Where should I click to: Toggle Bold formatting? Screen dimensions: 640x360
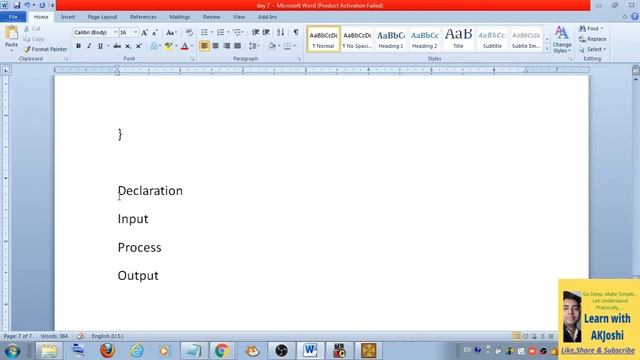coord(78,46)
